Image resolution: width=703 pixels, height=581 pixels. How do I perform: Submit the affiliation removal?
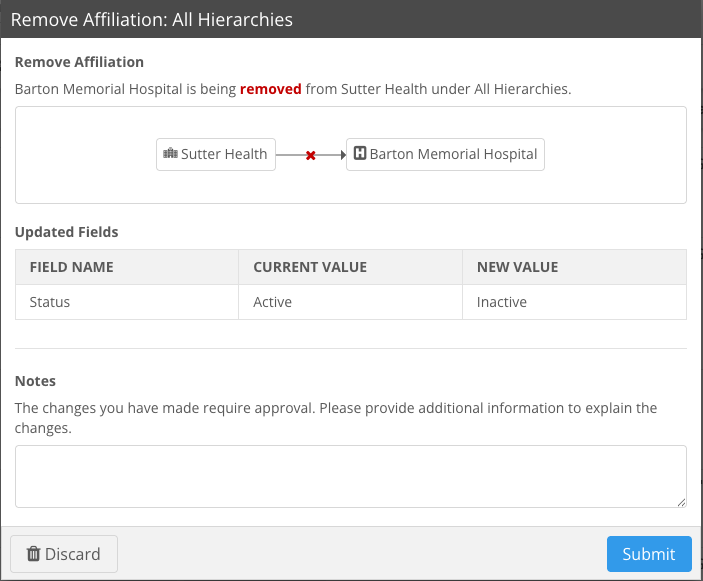tap(648, 554)
